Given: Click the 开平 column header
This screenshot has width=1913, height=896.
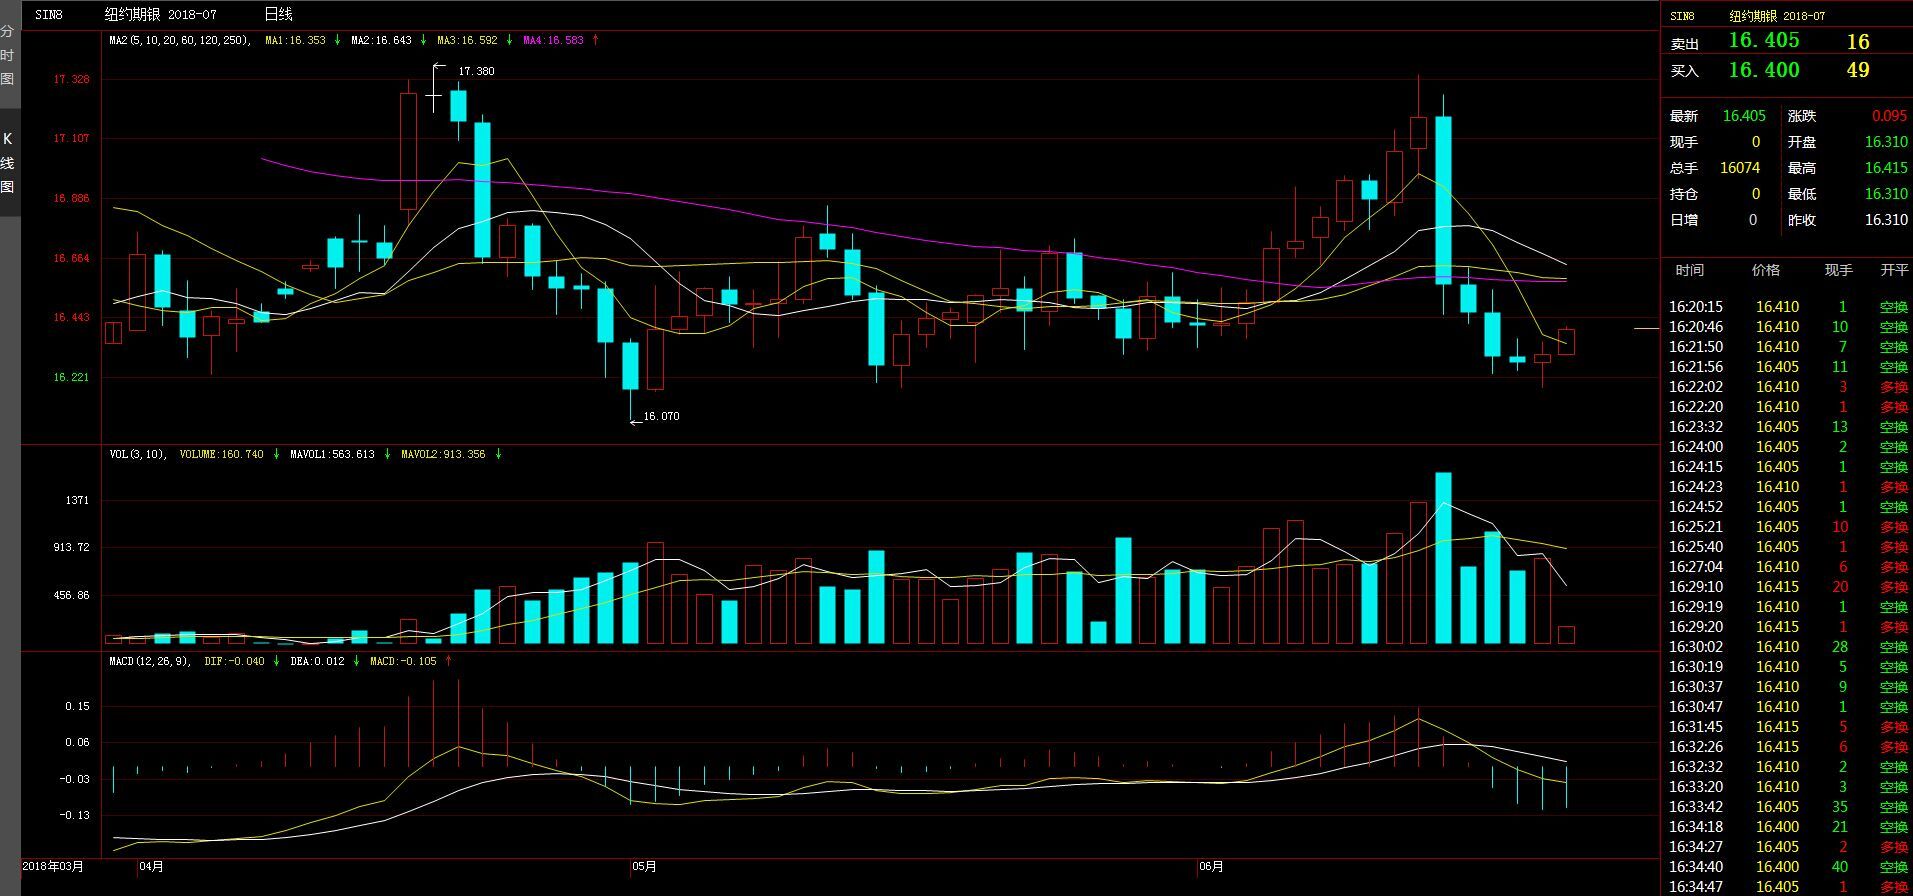Looking at the screenshot, I should (1894, 271).
